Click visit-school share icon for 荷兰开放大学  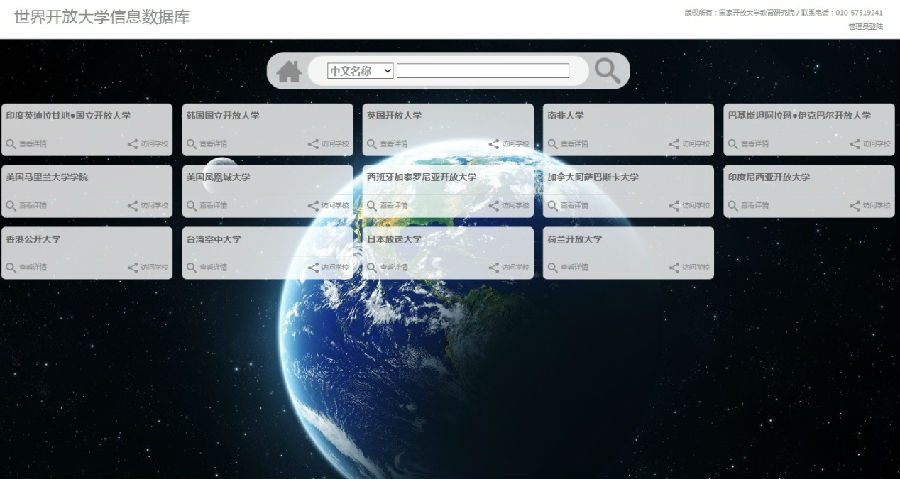[x=675, y=268]
